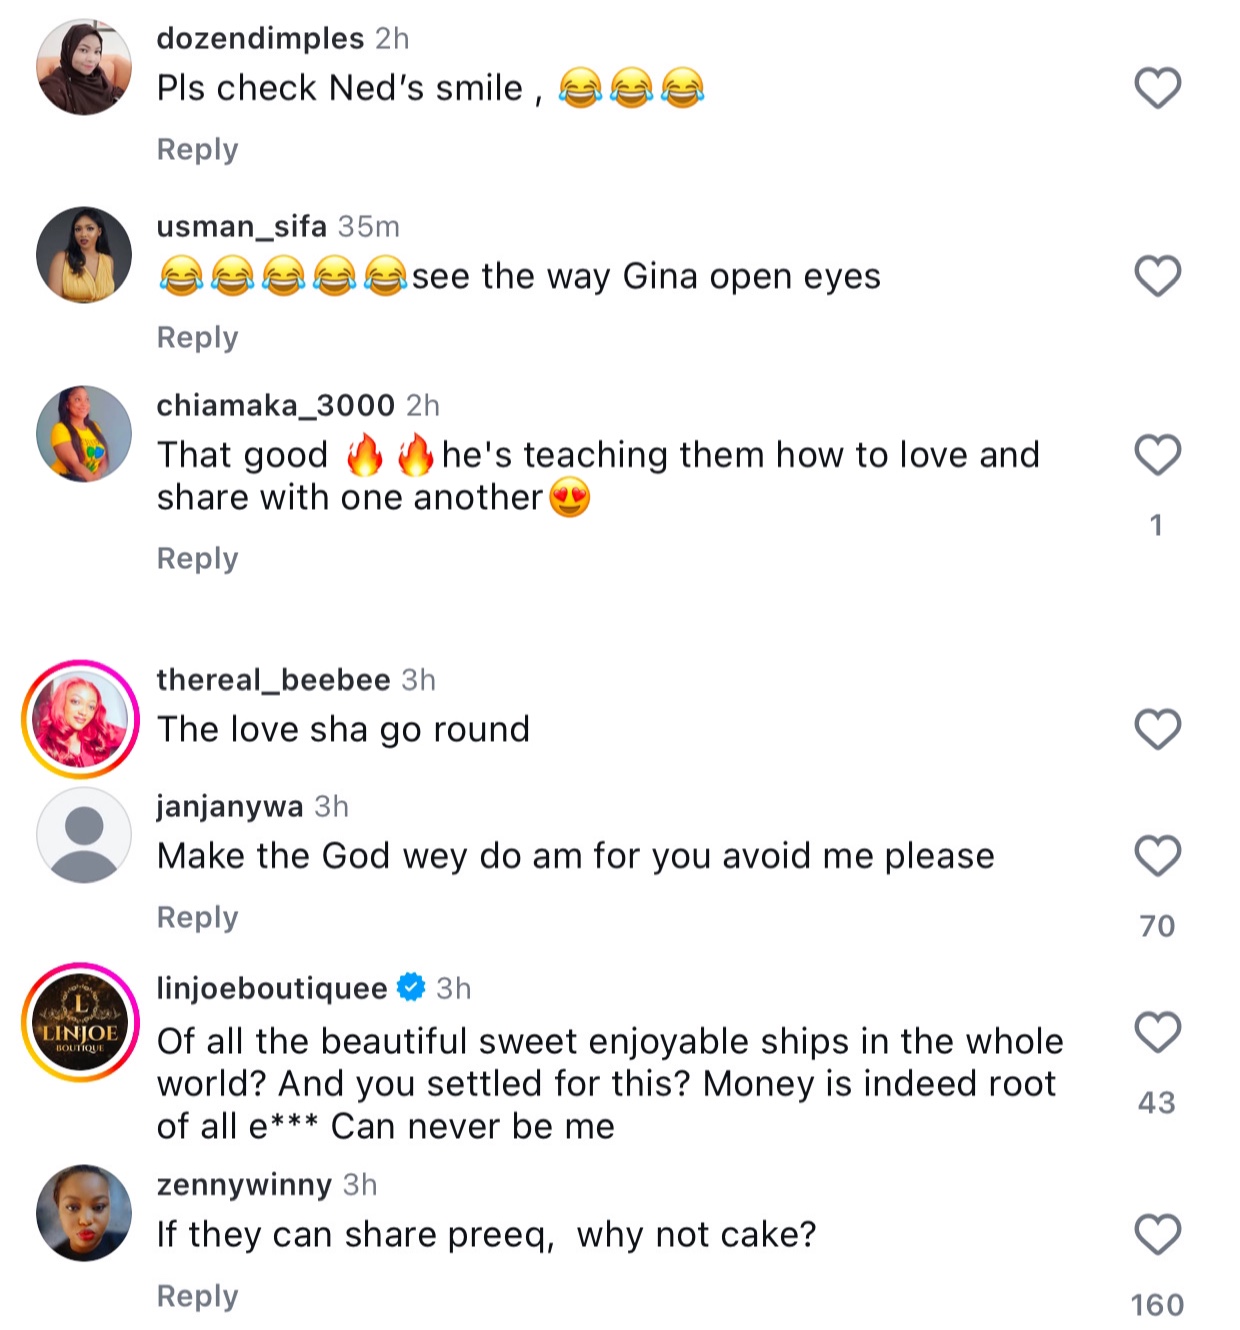
Task: Visit the chiamaka_3000 profile via username
Action: [x=275, y=405]
